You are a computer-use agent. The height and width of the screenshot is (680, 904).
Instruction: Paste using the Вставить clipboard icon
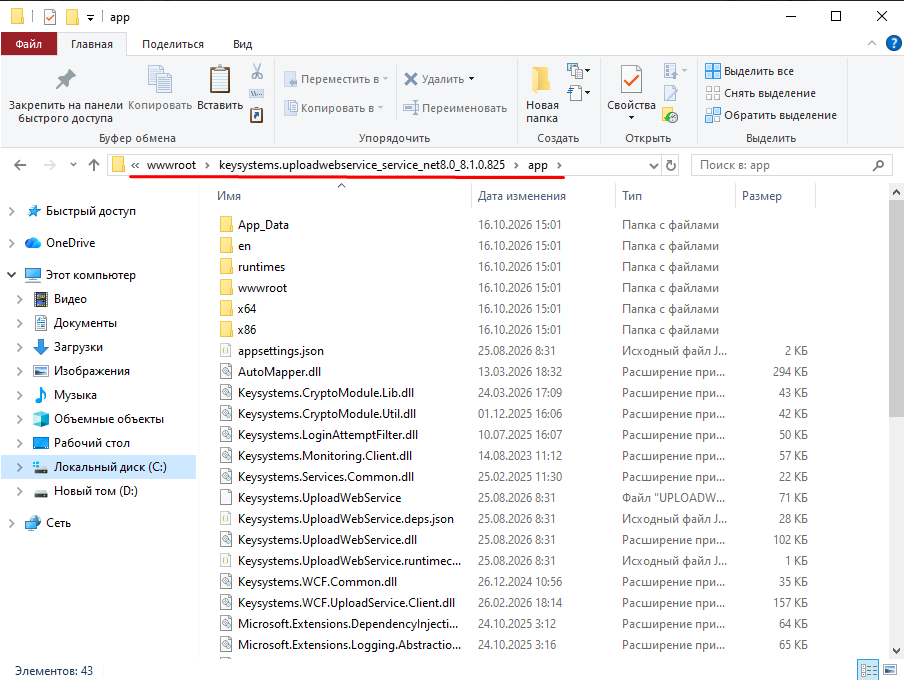coord(220,88)
